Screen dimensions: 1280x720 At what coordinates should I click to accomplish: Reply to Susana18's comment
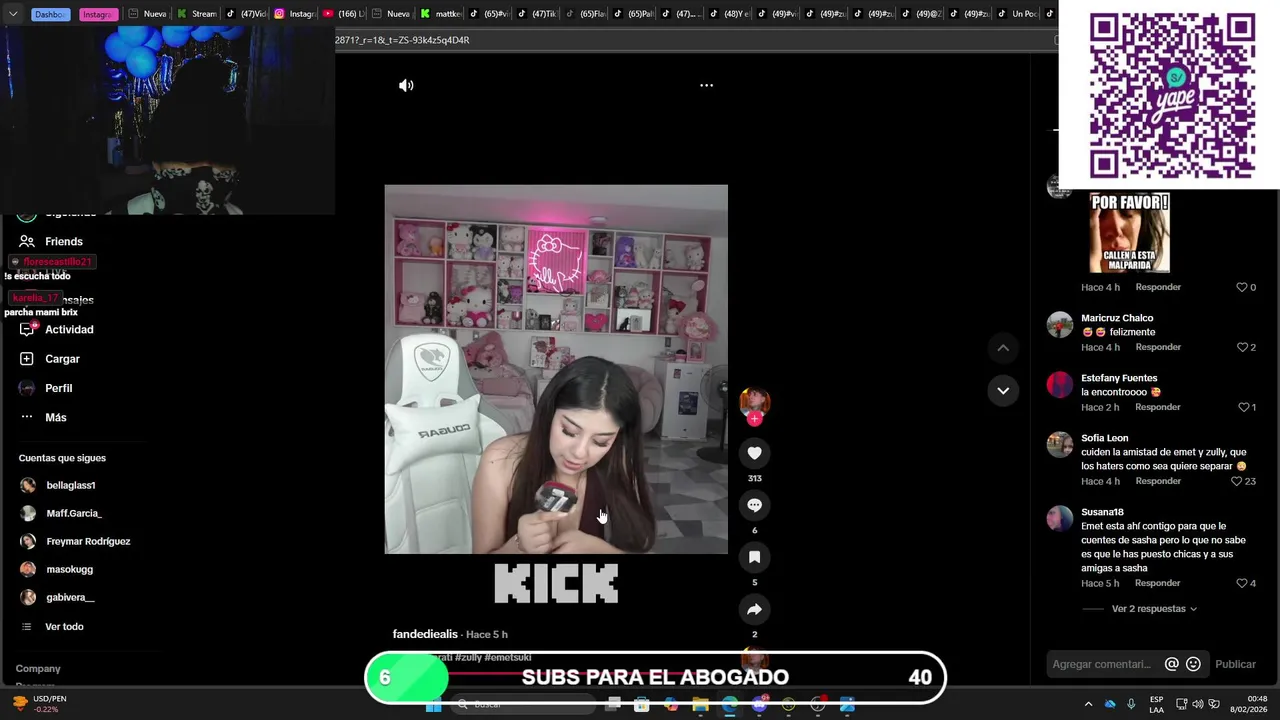pyautogui.click(x=1158, y=583)
